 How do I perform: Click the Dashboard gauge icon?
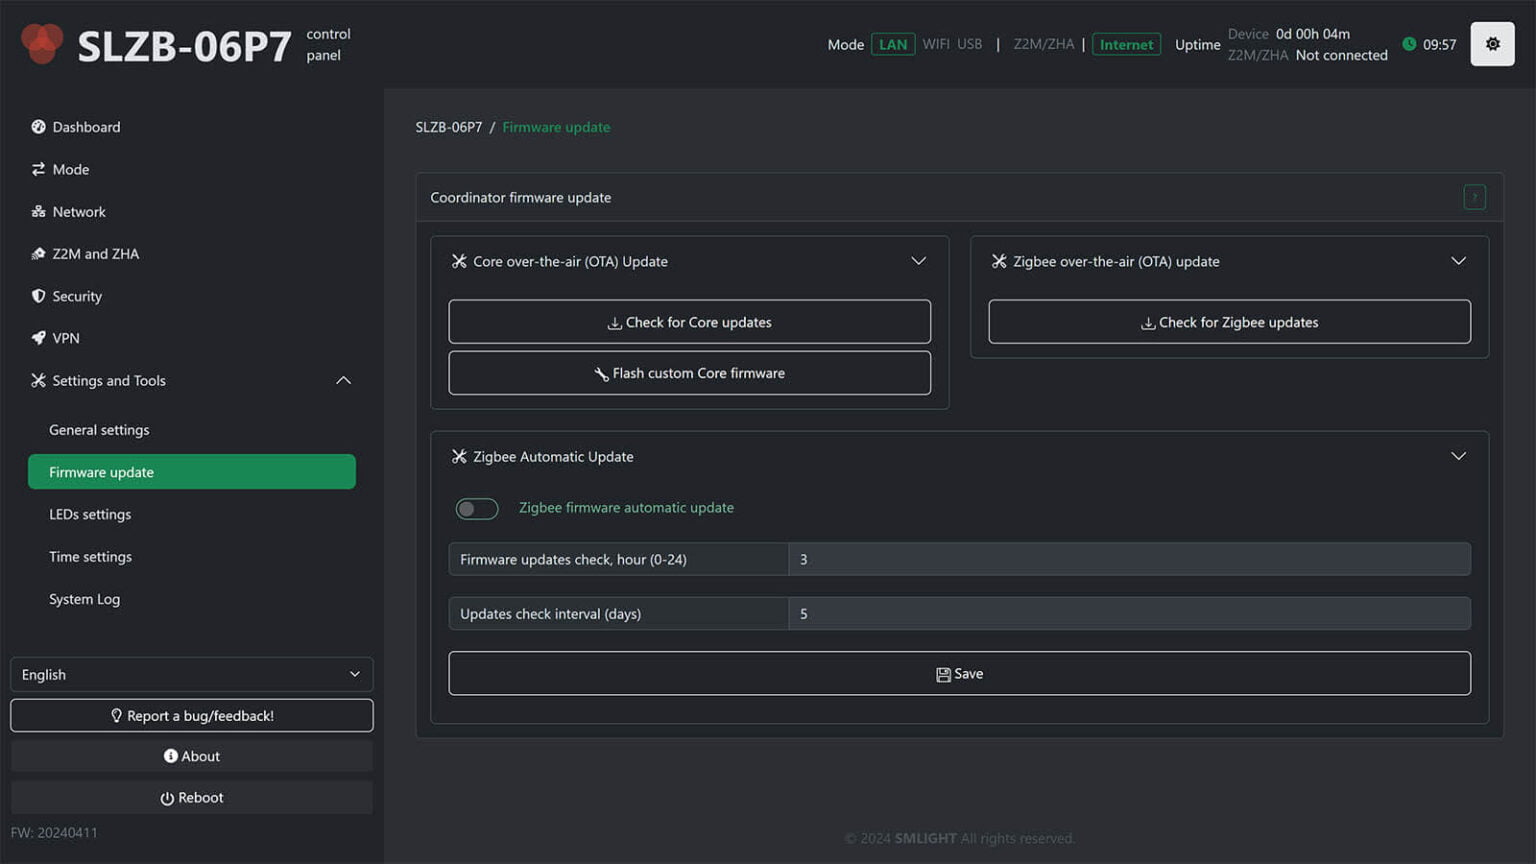point(38,127)
